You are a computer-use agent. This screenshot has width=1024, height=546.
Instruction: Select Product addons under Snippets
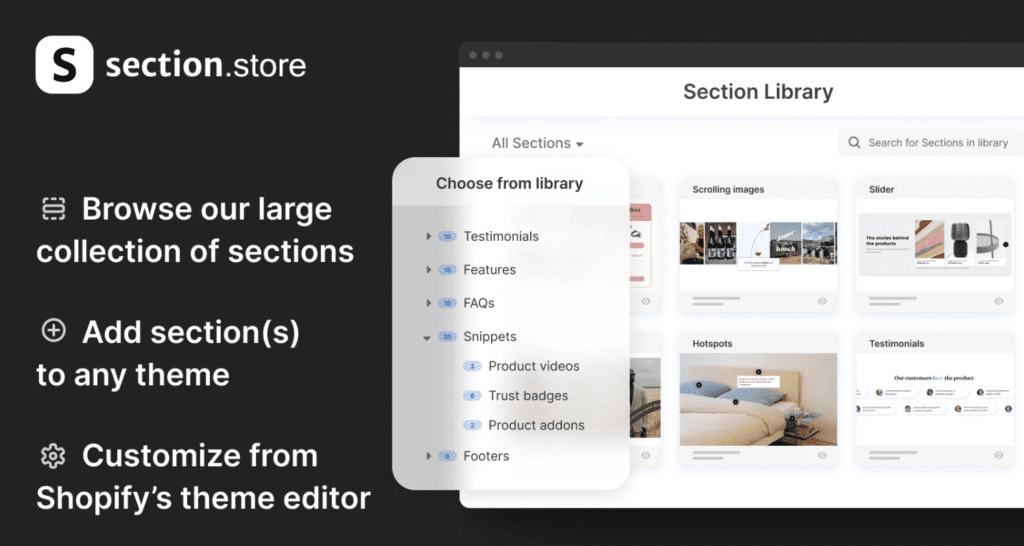click(536, 425)
